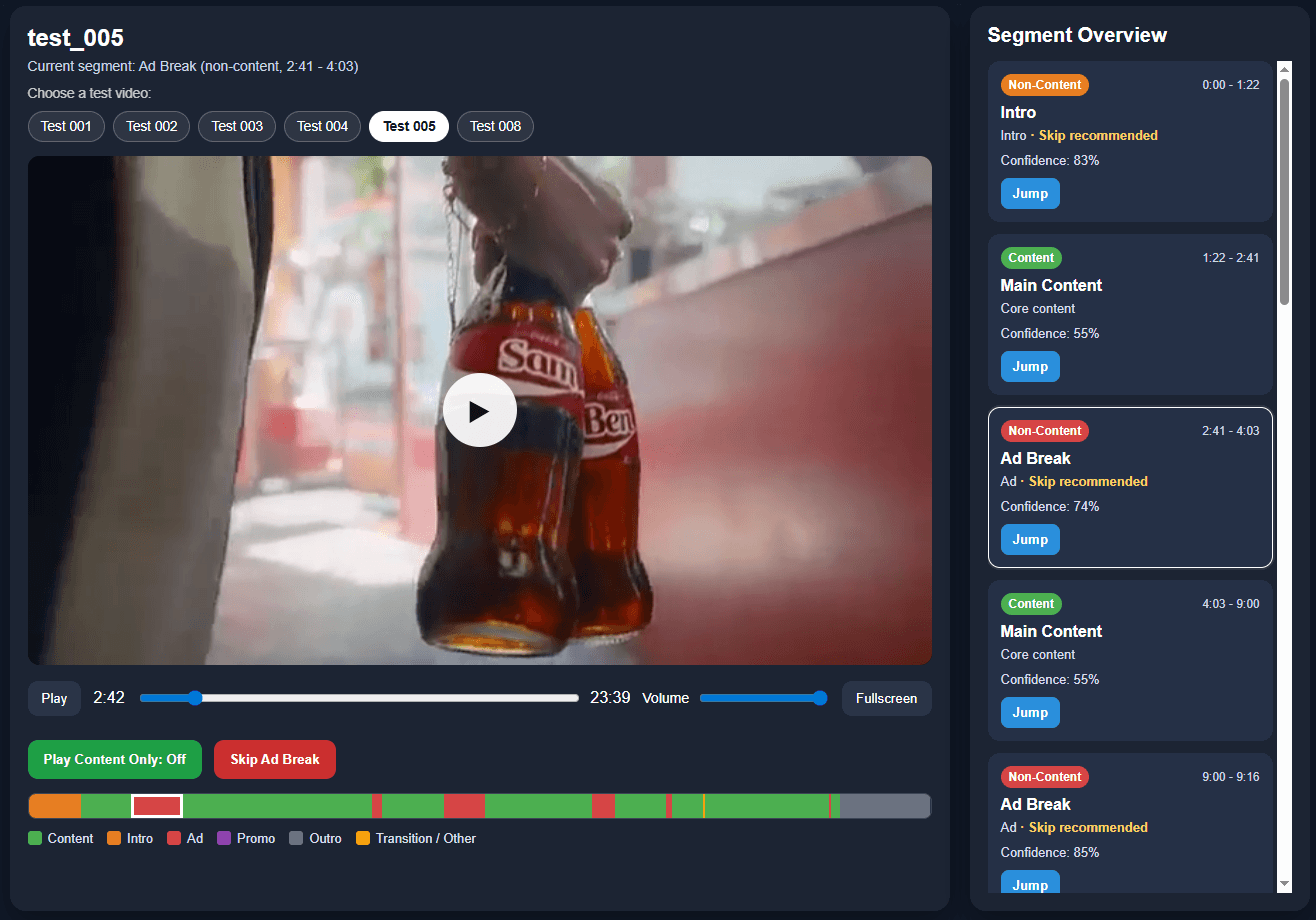The image size is (1316, 920).
Task: Click the purple Promo legend swatch
Action: pyautogui.click(x=224, y=838)
